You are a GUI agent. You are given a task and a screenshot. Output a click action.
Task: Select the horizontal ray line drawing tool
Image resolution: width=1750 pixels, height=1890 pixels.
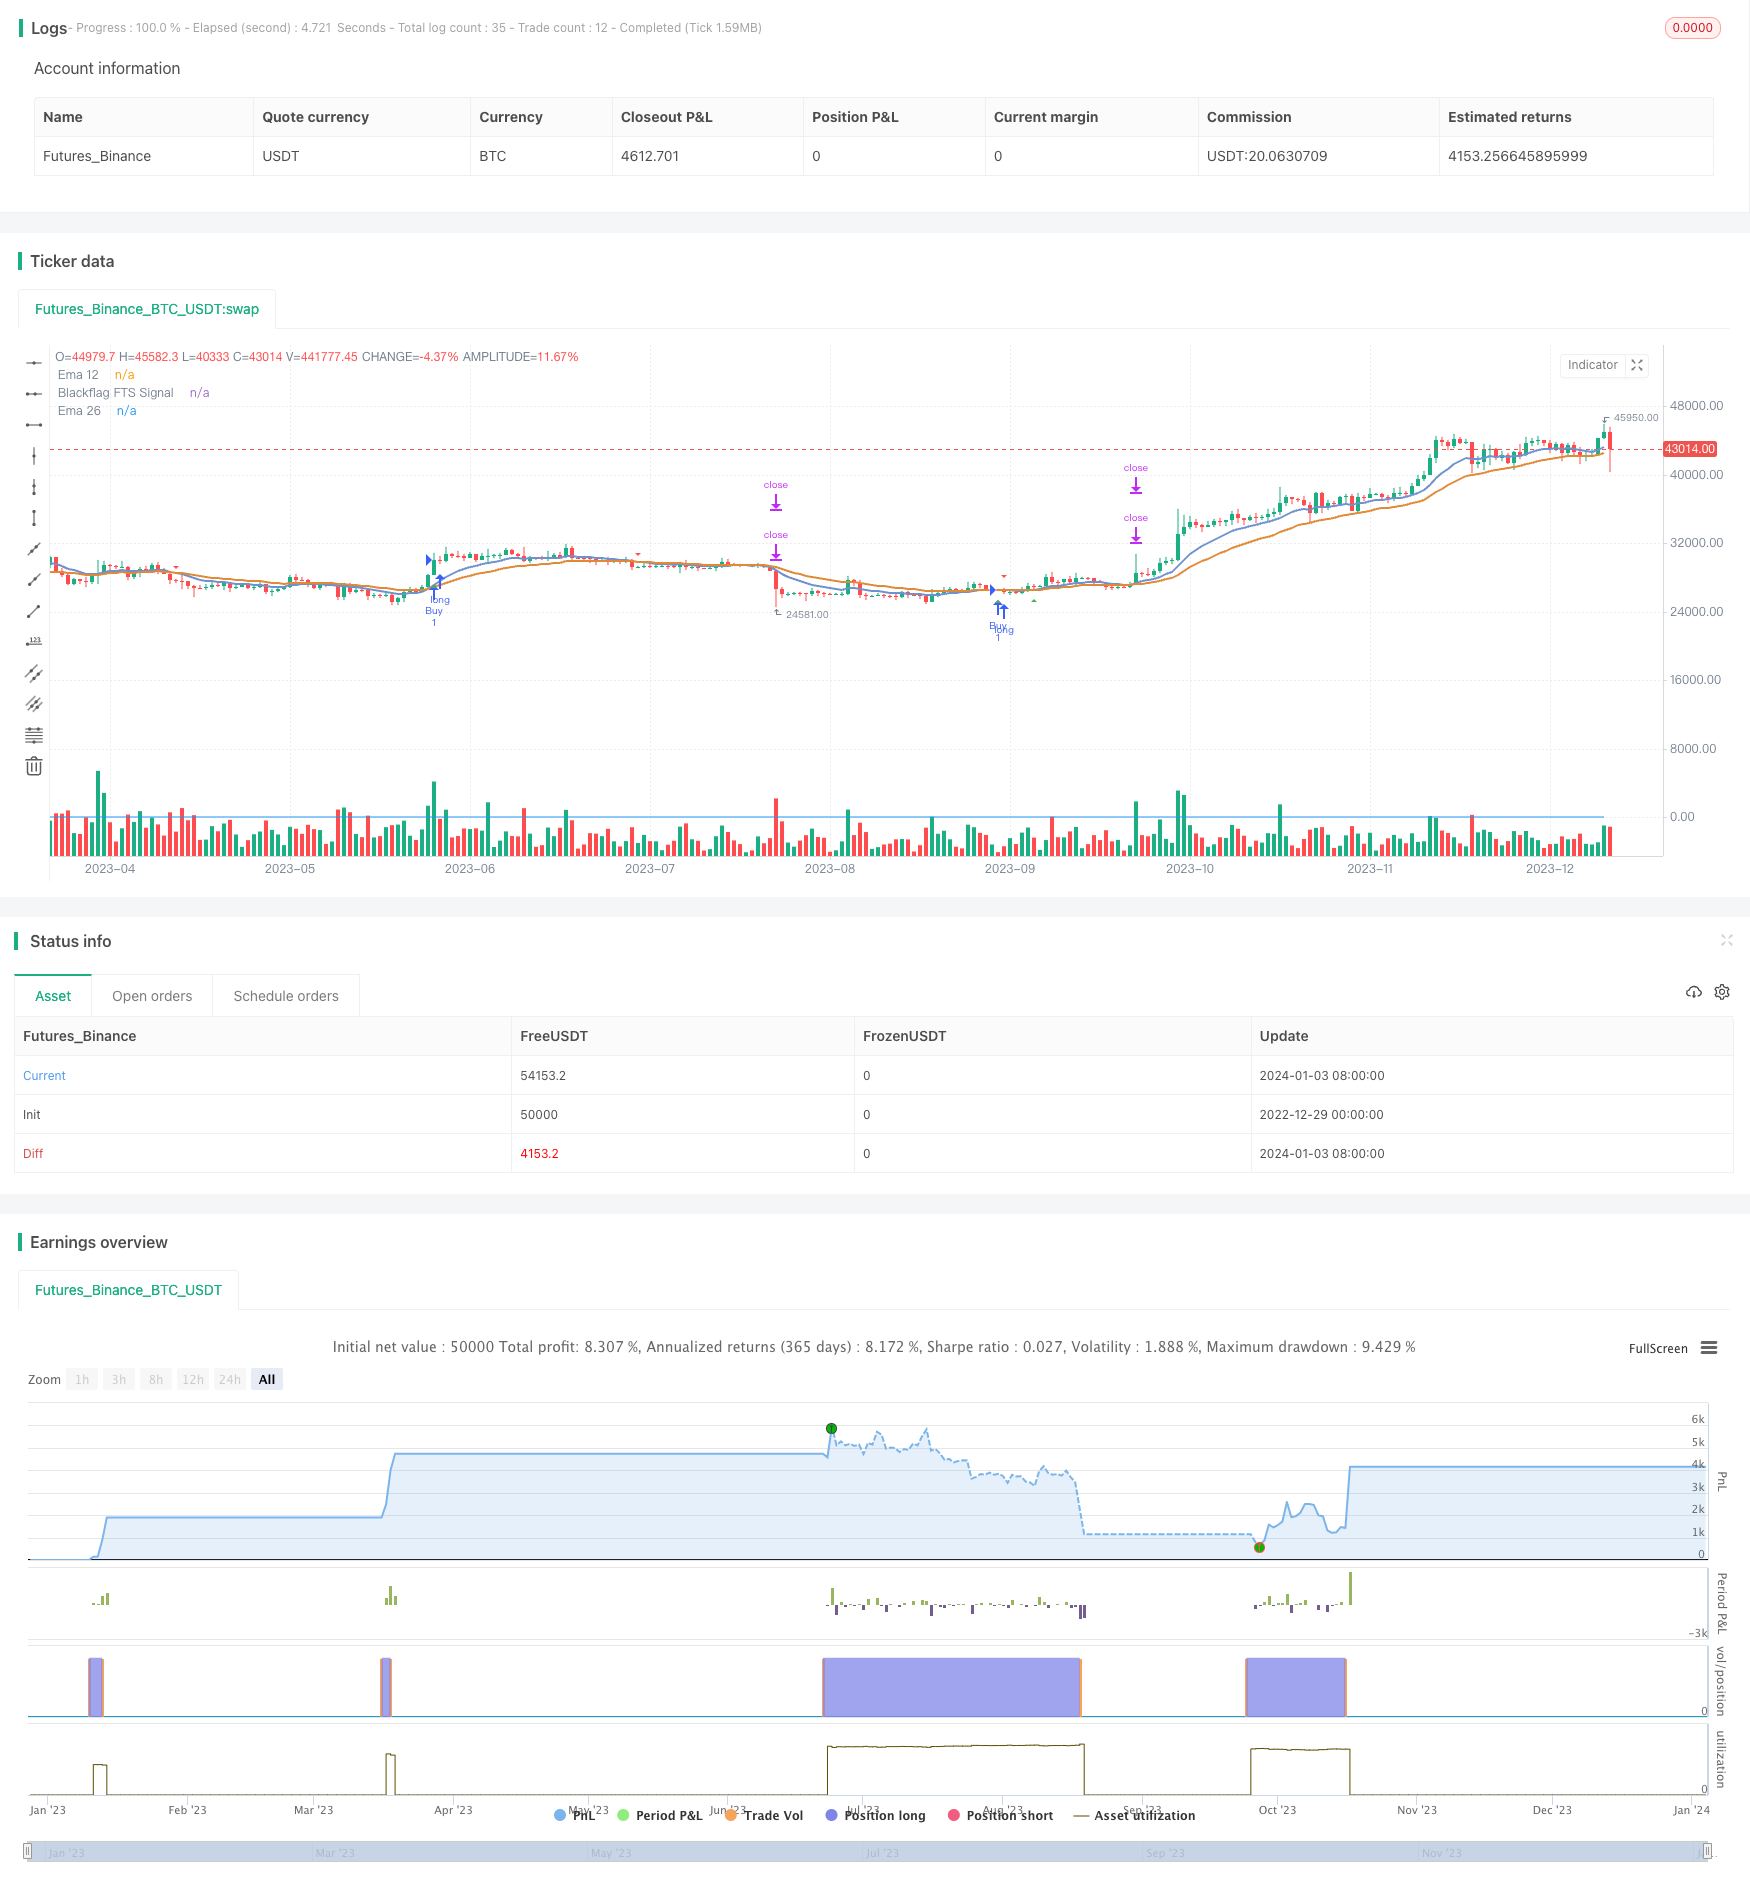tap(34, 394)
